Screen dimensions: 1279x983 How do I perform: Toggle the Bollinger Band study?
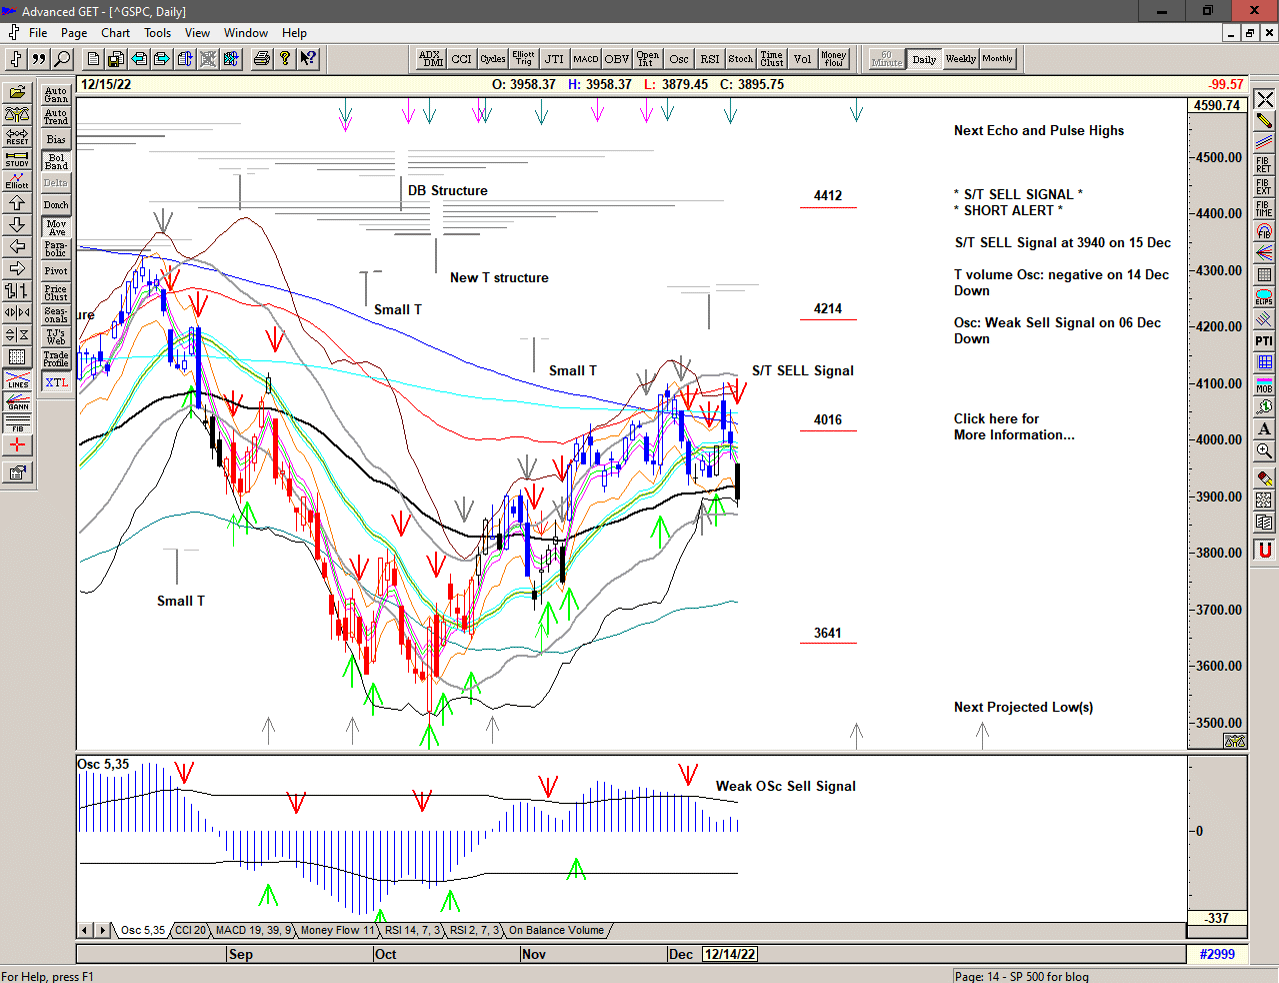click(x=56, y=161)
